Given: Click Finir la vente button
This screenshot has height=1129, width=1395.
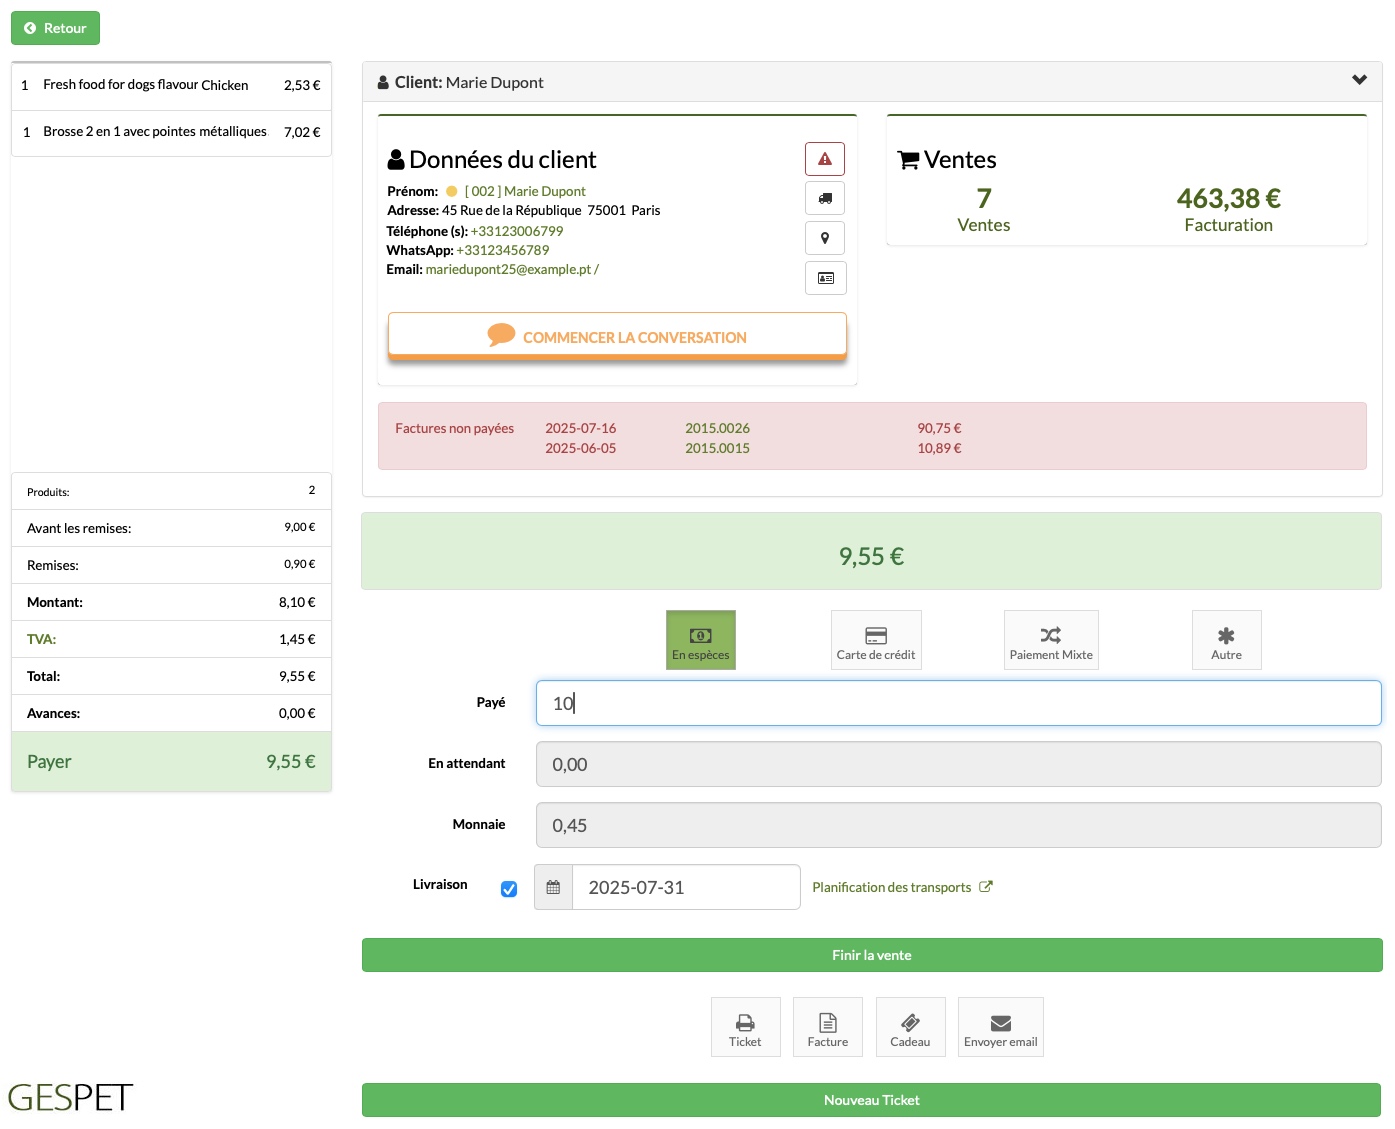Looking at the screenshot, I should coord(872,955).
